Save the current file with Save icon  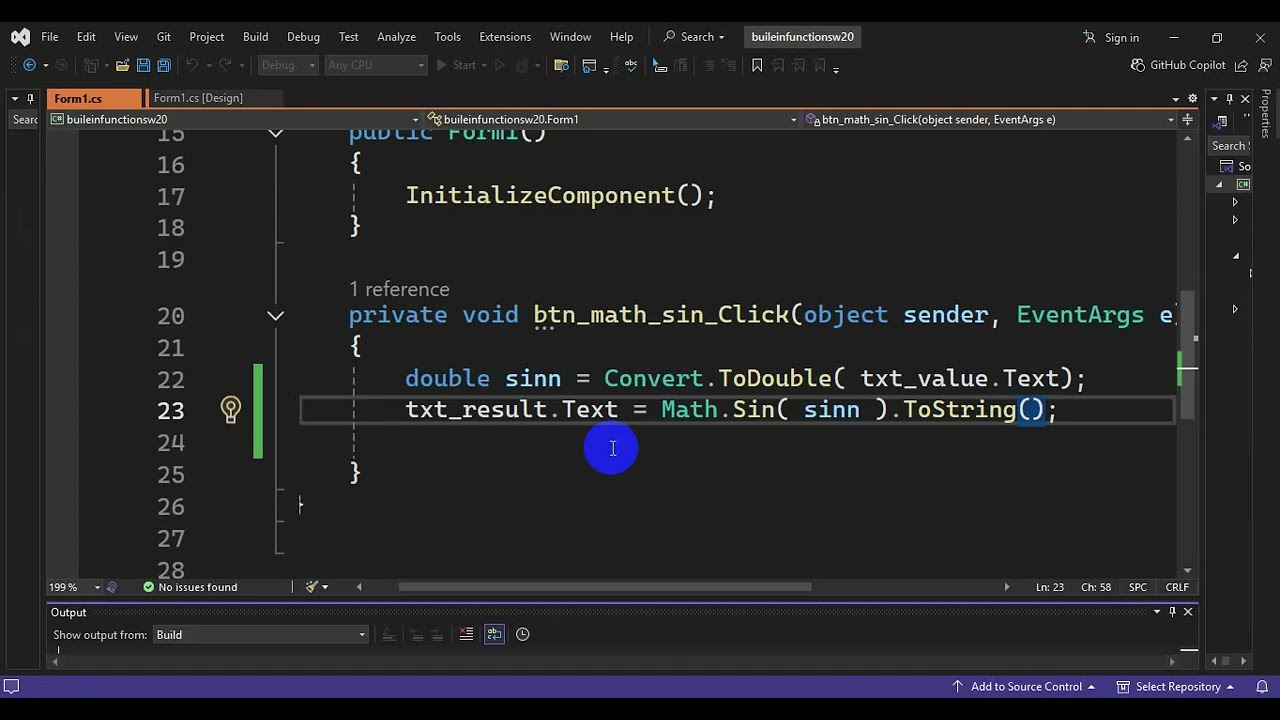[143, 65]
